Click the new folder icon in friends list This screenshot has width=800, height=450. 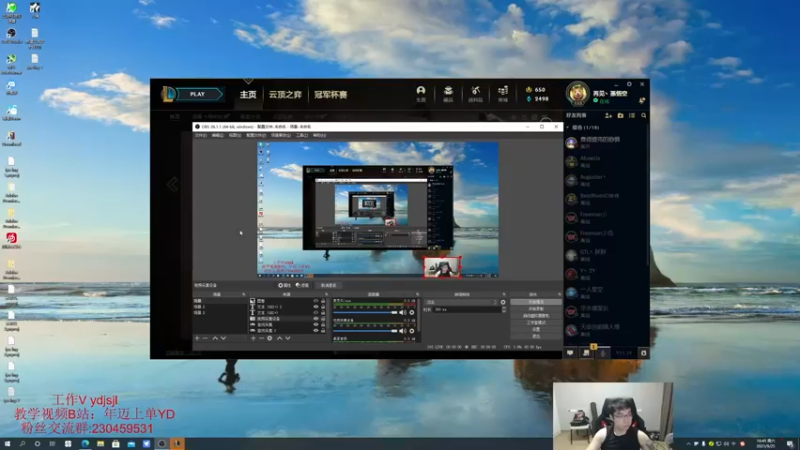[x=620, y=116]
